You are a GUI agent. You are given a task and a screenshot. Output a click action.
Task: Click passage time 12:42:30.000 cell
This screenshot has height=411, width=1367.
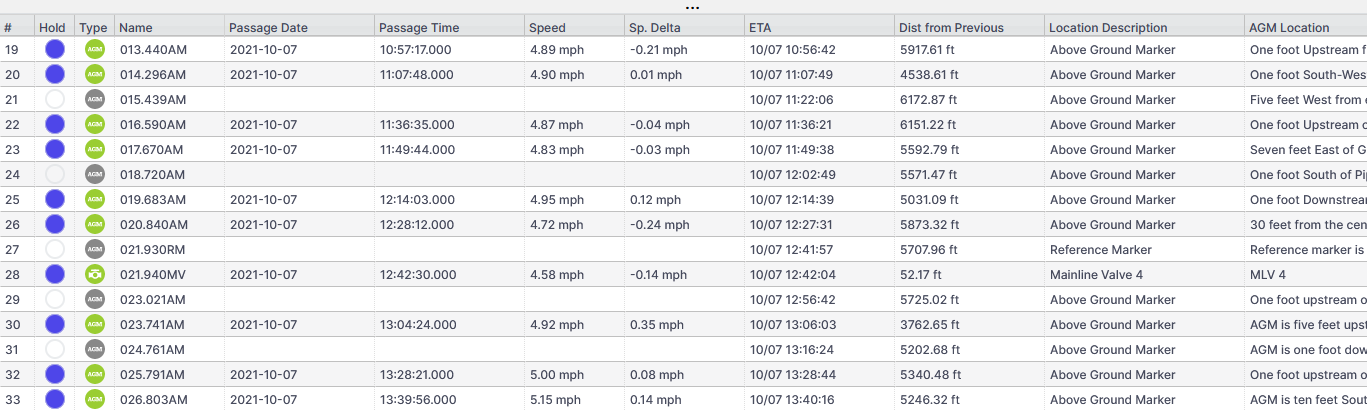tap(415, 274)
